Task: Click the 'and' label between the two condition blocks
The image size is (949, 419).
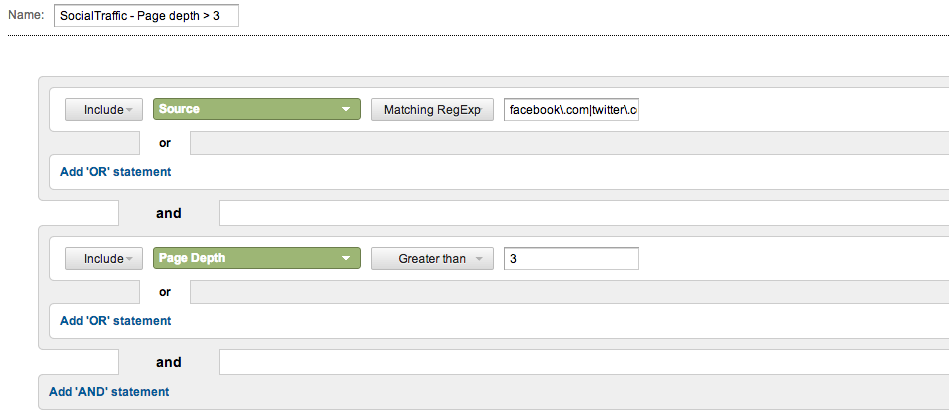Action: (x=168, y=213)
